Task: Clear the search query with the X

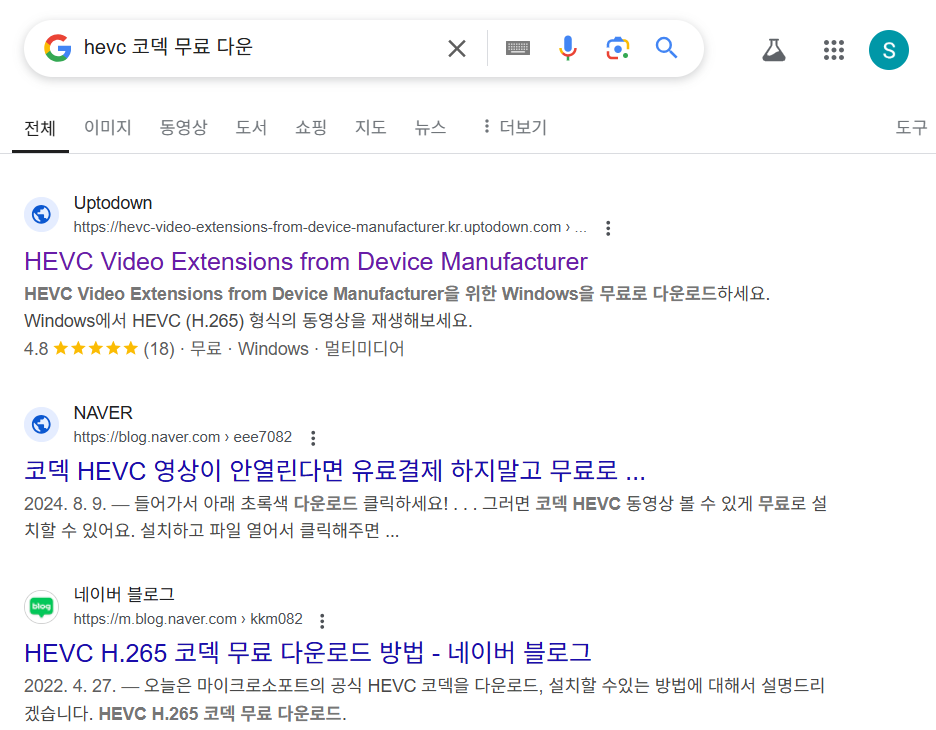Action: [x=457, y=48]
